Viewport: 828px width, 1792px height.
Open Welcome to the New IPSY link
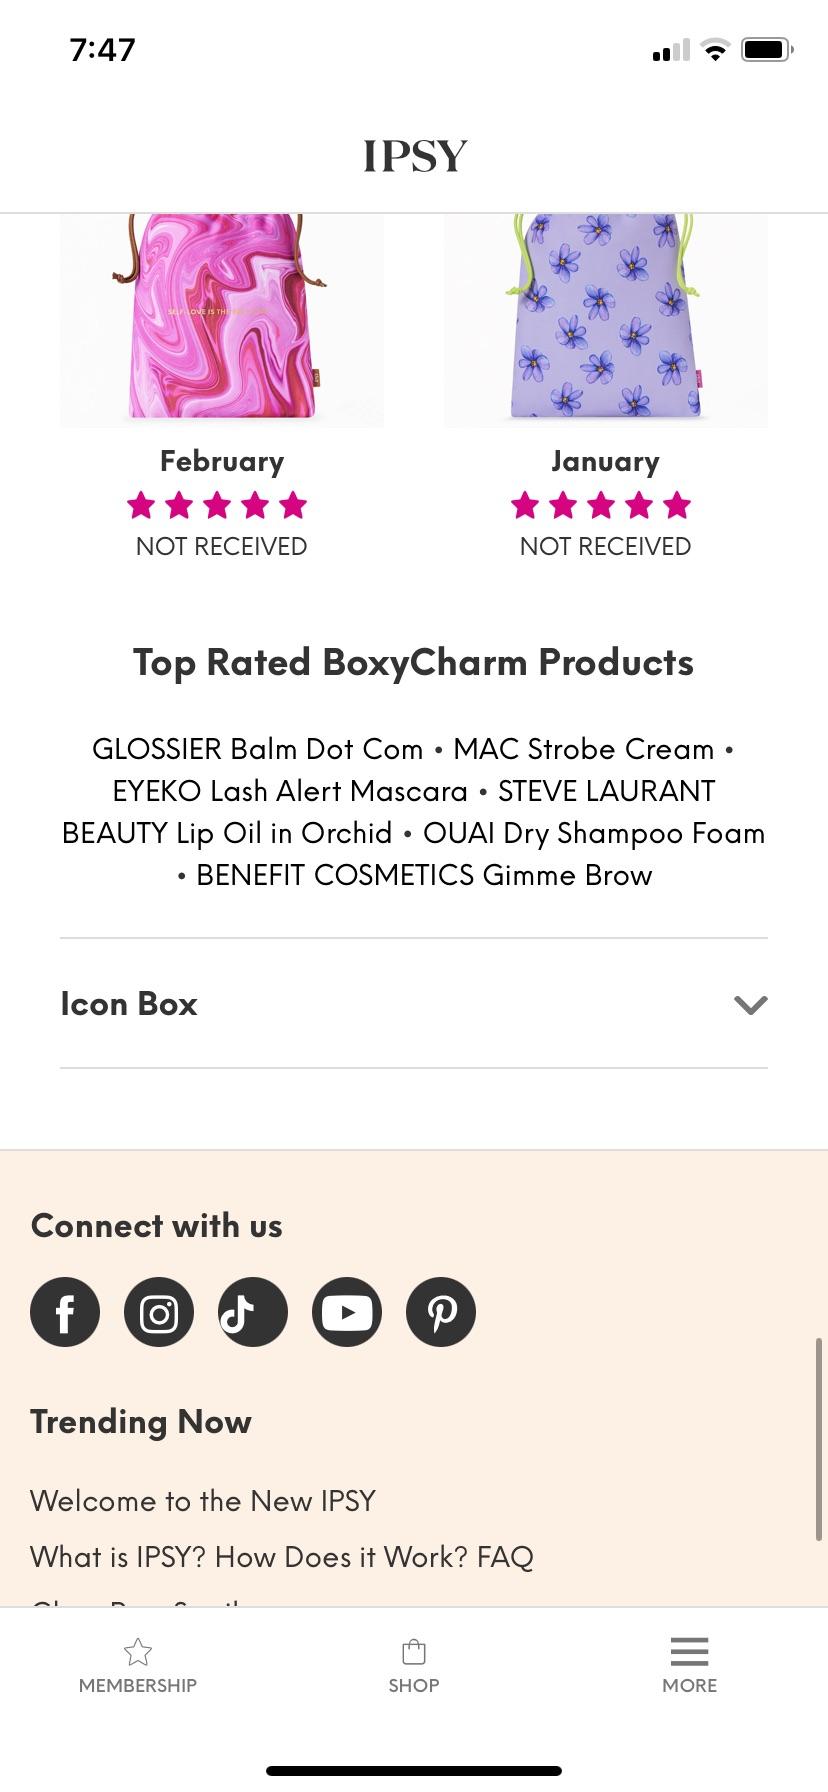click(x=203, y=1501)
